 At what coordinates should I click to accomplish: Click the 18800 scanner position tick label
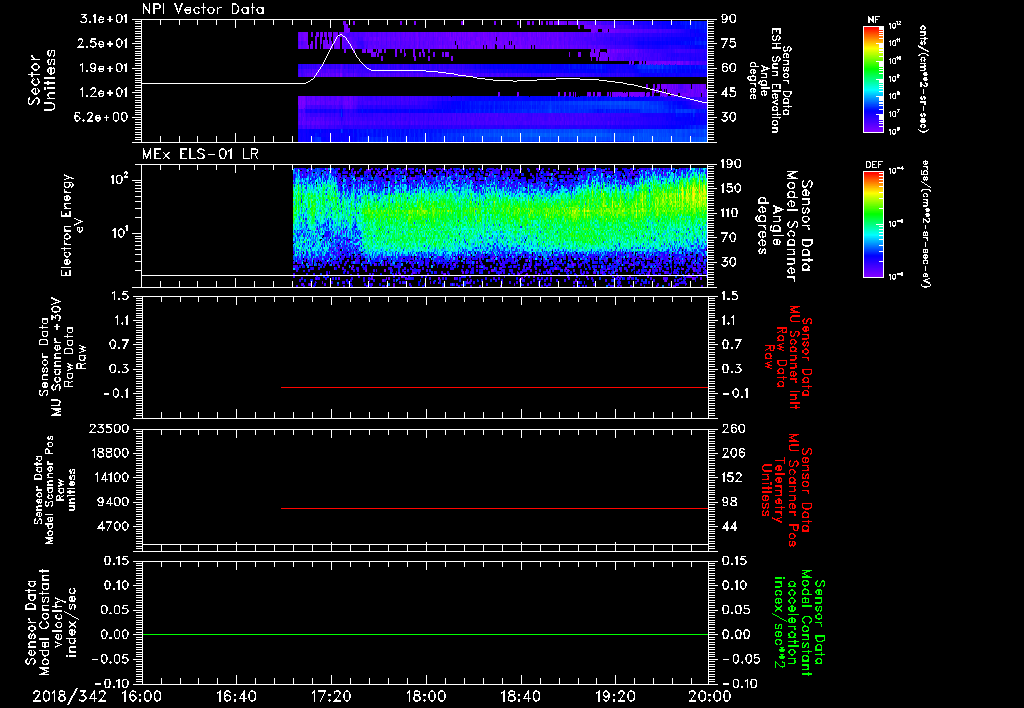pos(108,453)
